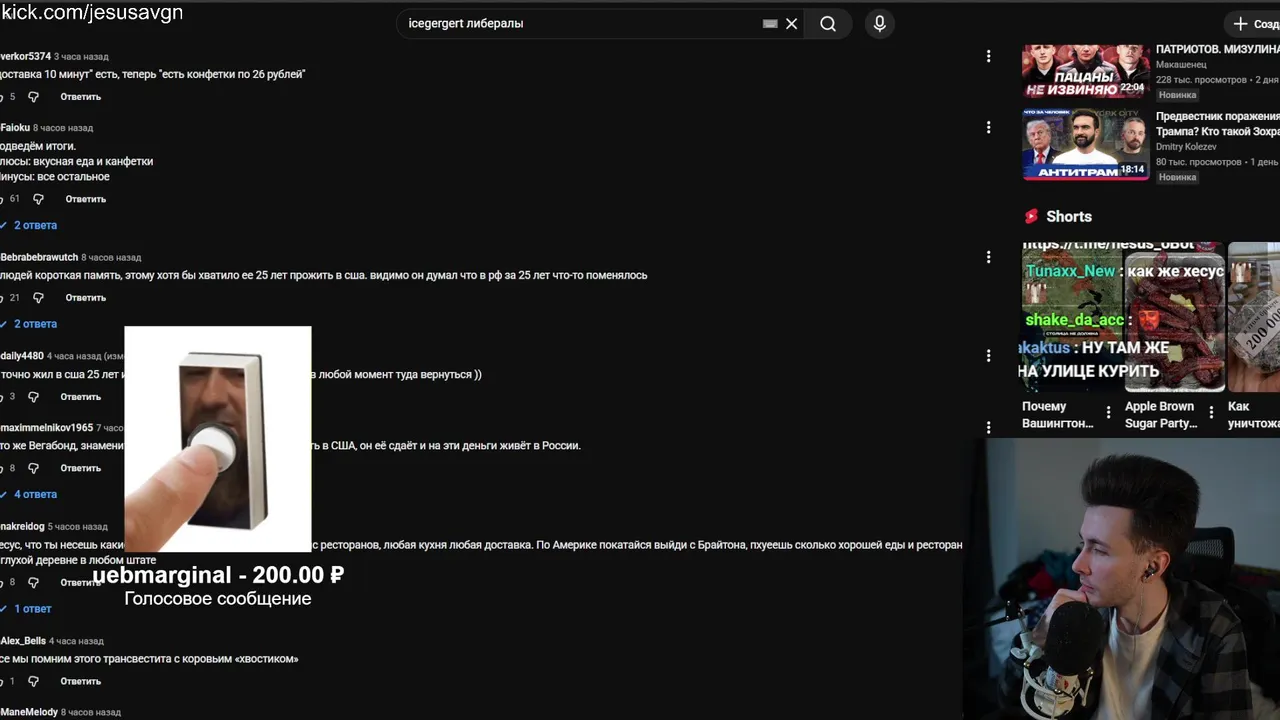Open the 'Apple Brown Sugar Party' short thumbnail
1280x720 pixels.
pos(1174,316)
